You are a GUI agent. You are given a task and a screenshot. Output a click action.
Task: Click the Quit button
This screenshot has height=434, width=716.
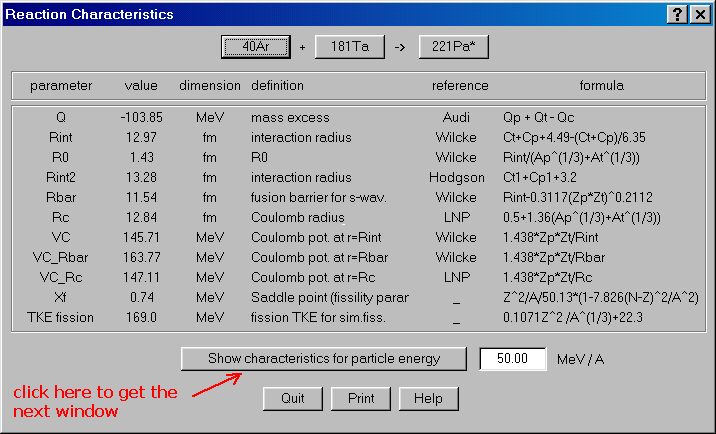293,398
